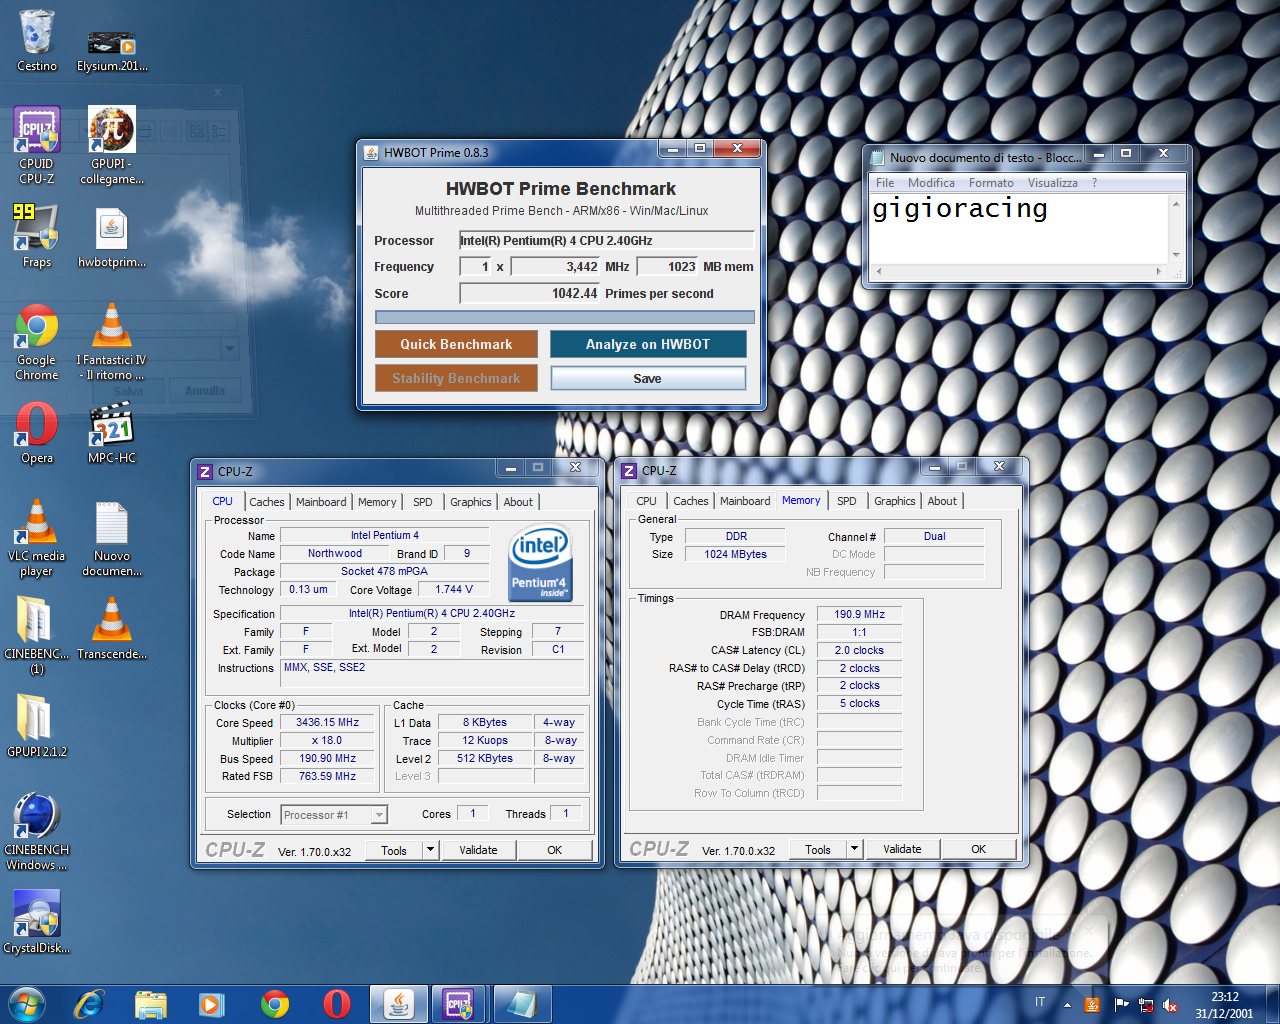Click OK in the right CPU-Z window

click(978, 849)
